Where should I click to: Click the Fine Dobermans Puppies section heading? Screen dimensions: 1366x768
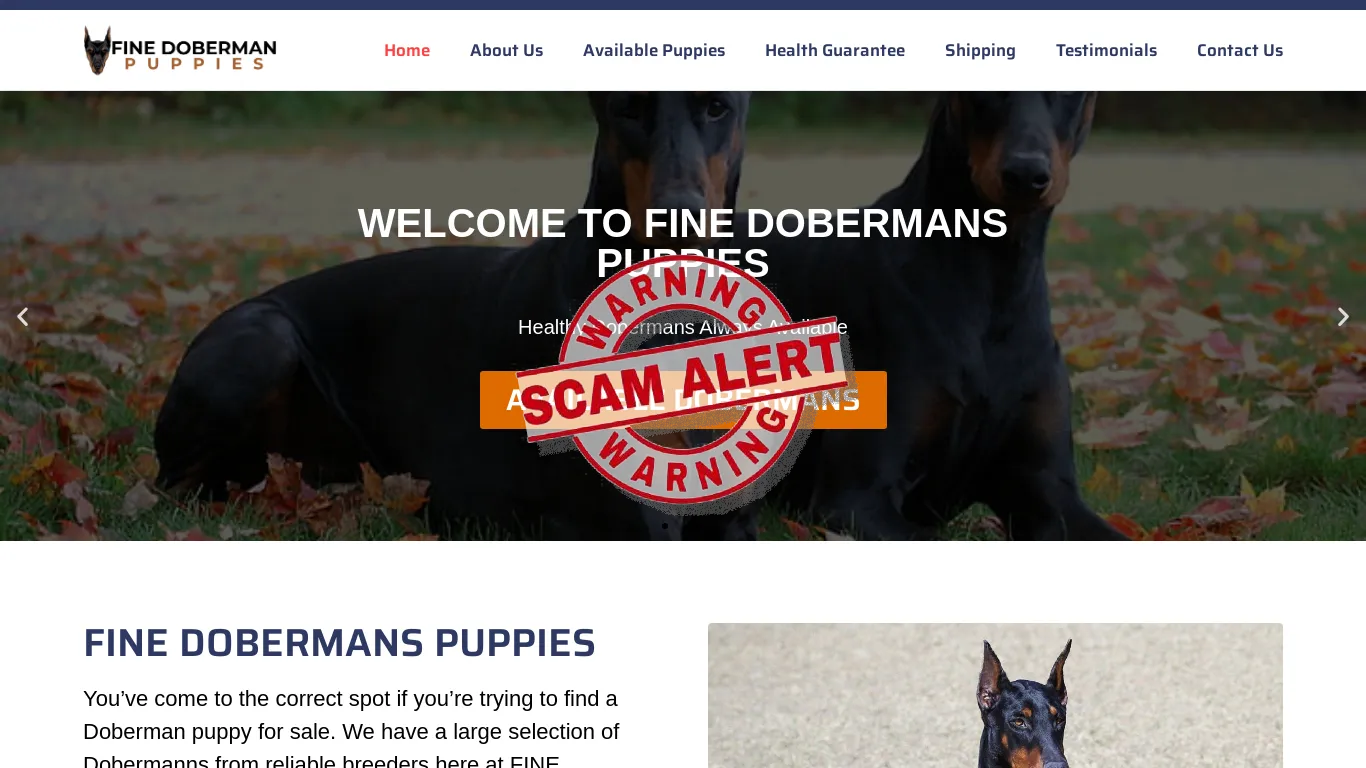pos(339,643)
